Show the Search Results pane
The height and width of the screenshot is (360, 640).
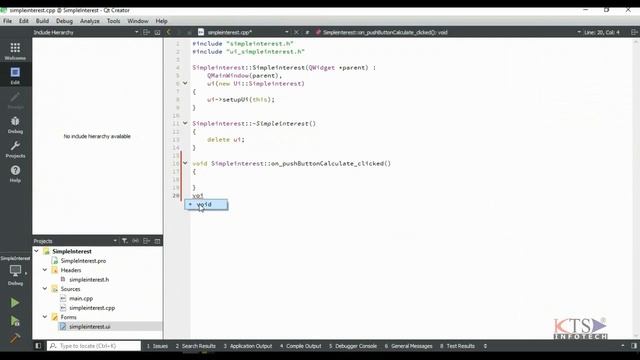(196, 346)
